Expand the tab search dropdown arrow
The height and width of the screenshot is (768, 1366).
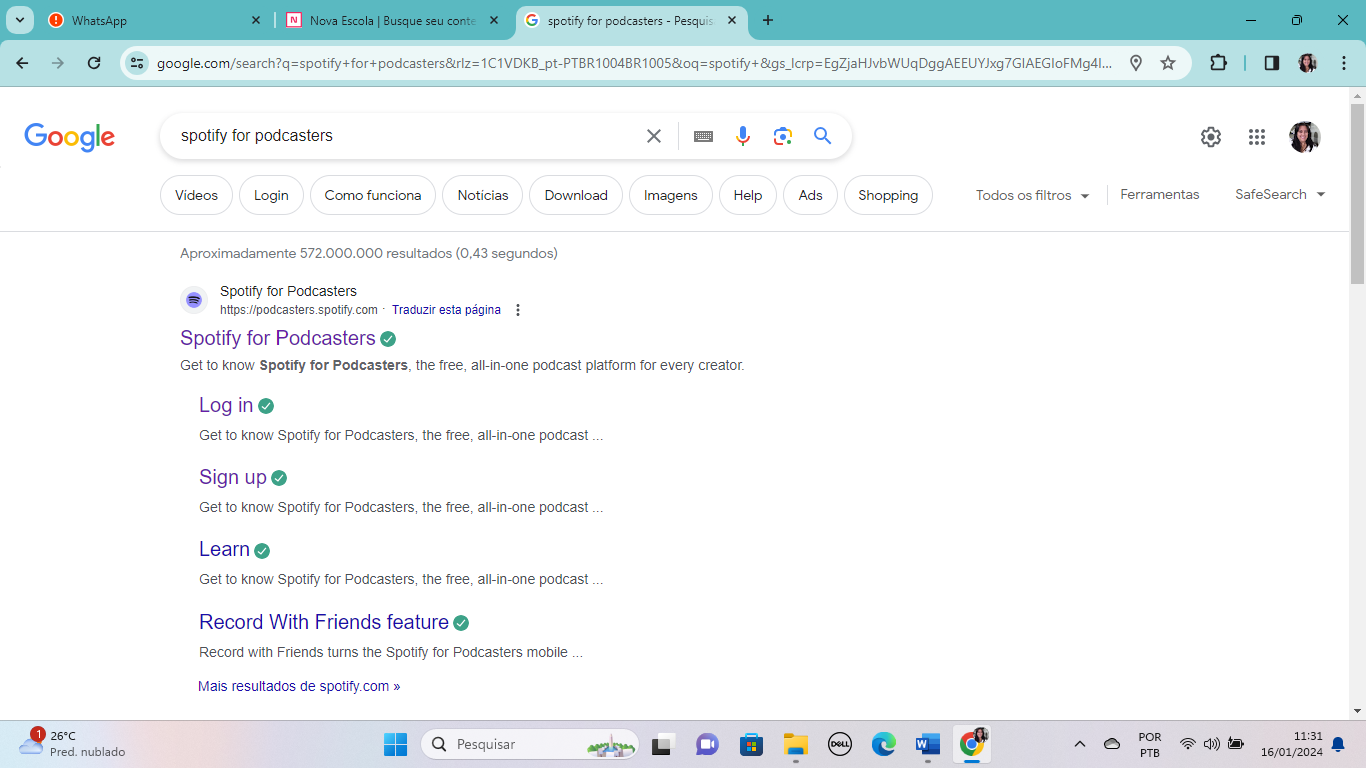19,20
